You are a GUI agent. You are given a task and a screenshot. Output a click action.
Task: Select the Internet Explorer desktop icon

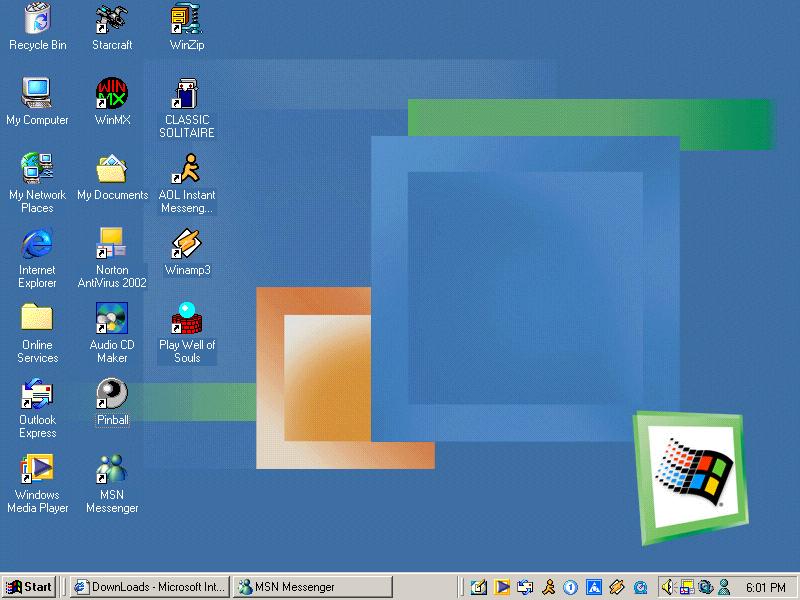coord(37,244)
